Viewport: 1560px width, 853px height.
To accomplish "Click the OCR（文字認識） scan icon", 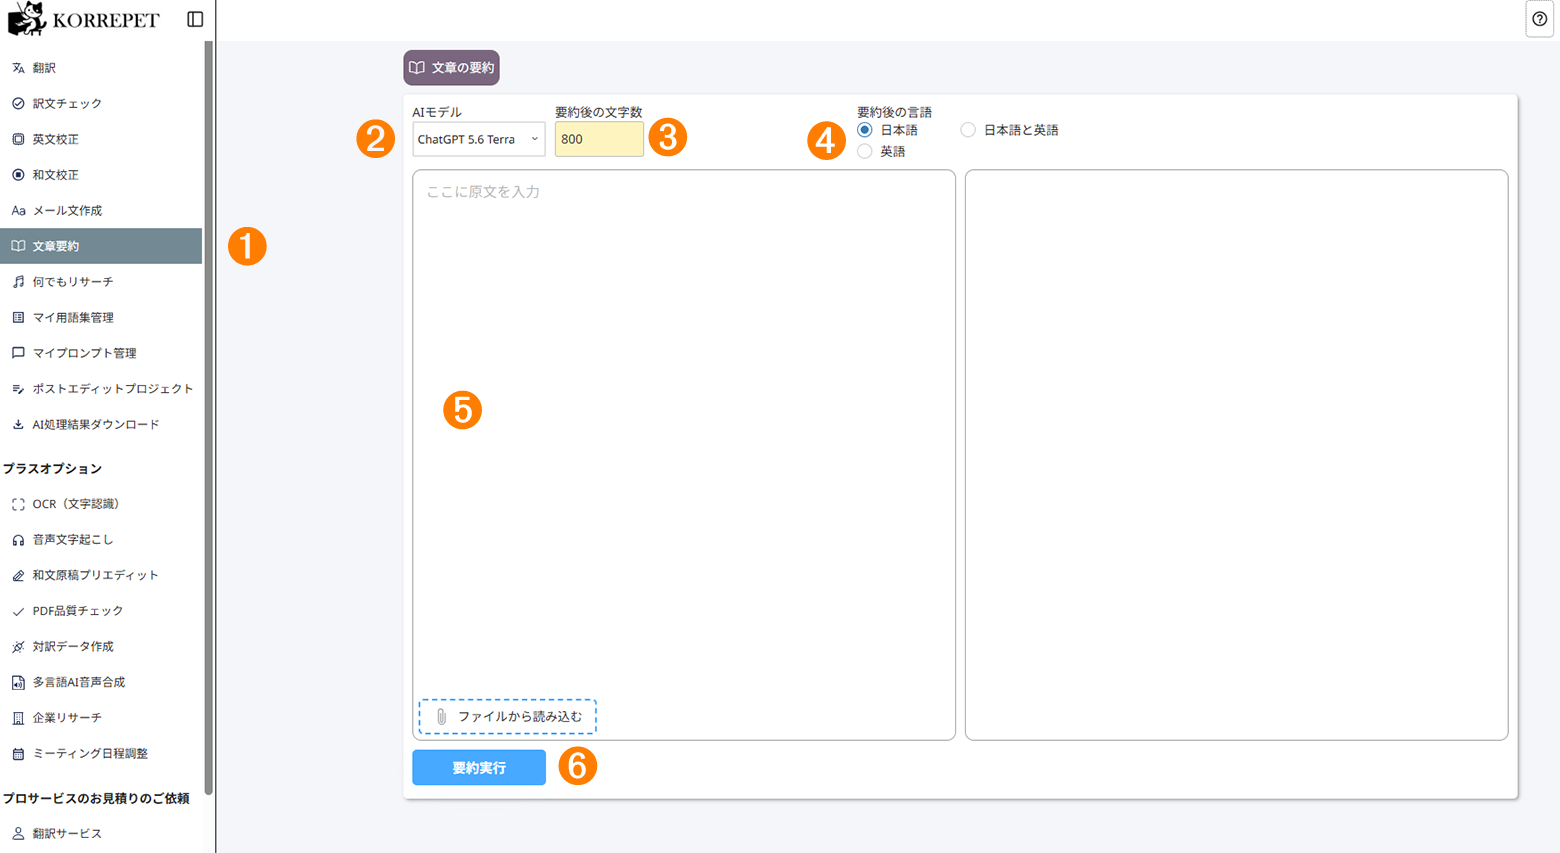I will [18, 504].
